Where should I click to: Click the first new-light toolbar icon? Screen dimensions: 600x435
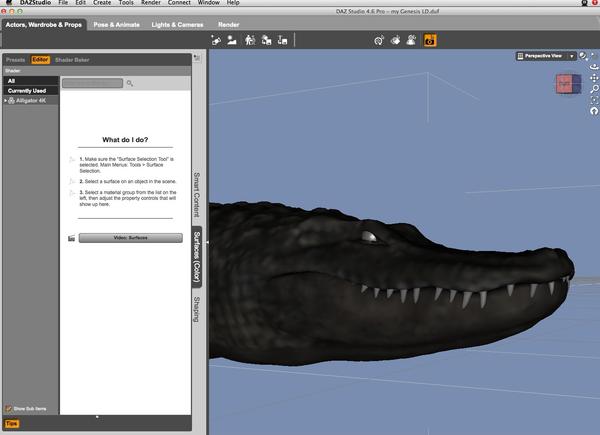[216, 40]
